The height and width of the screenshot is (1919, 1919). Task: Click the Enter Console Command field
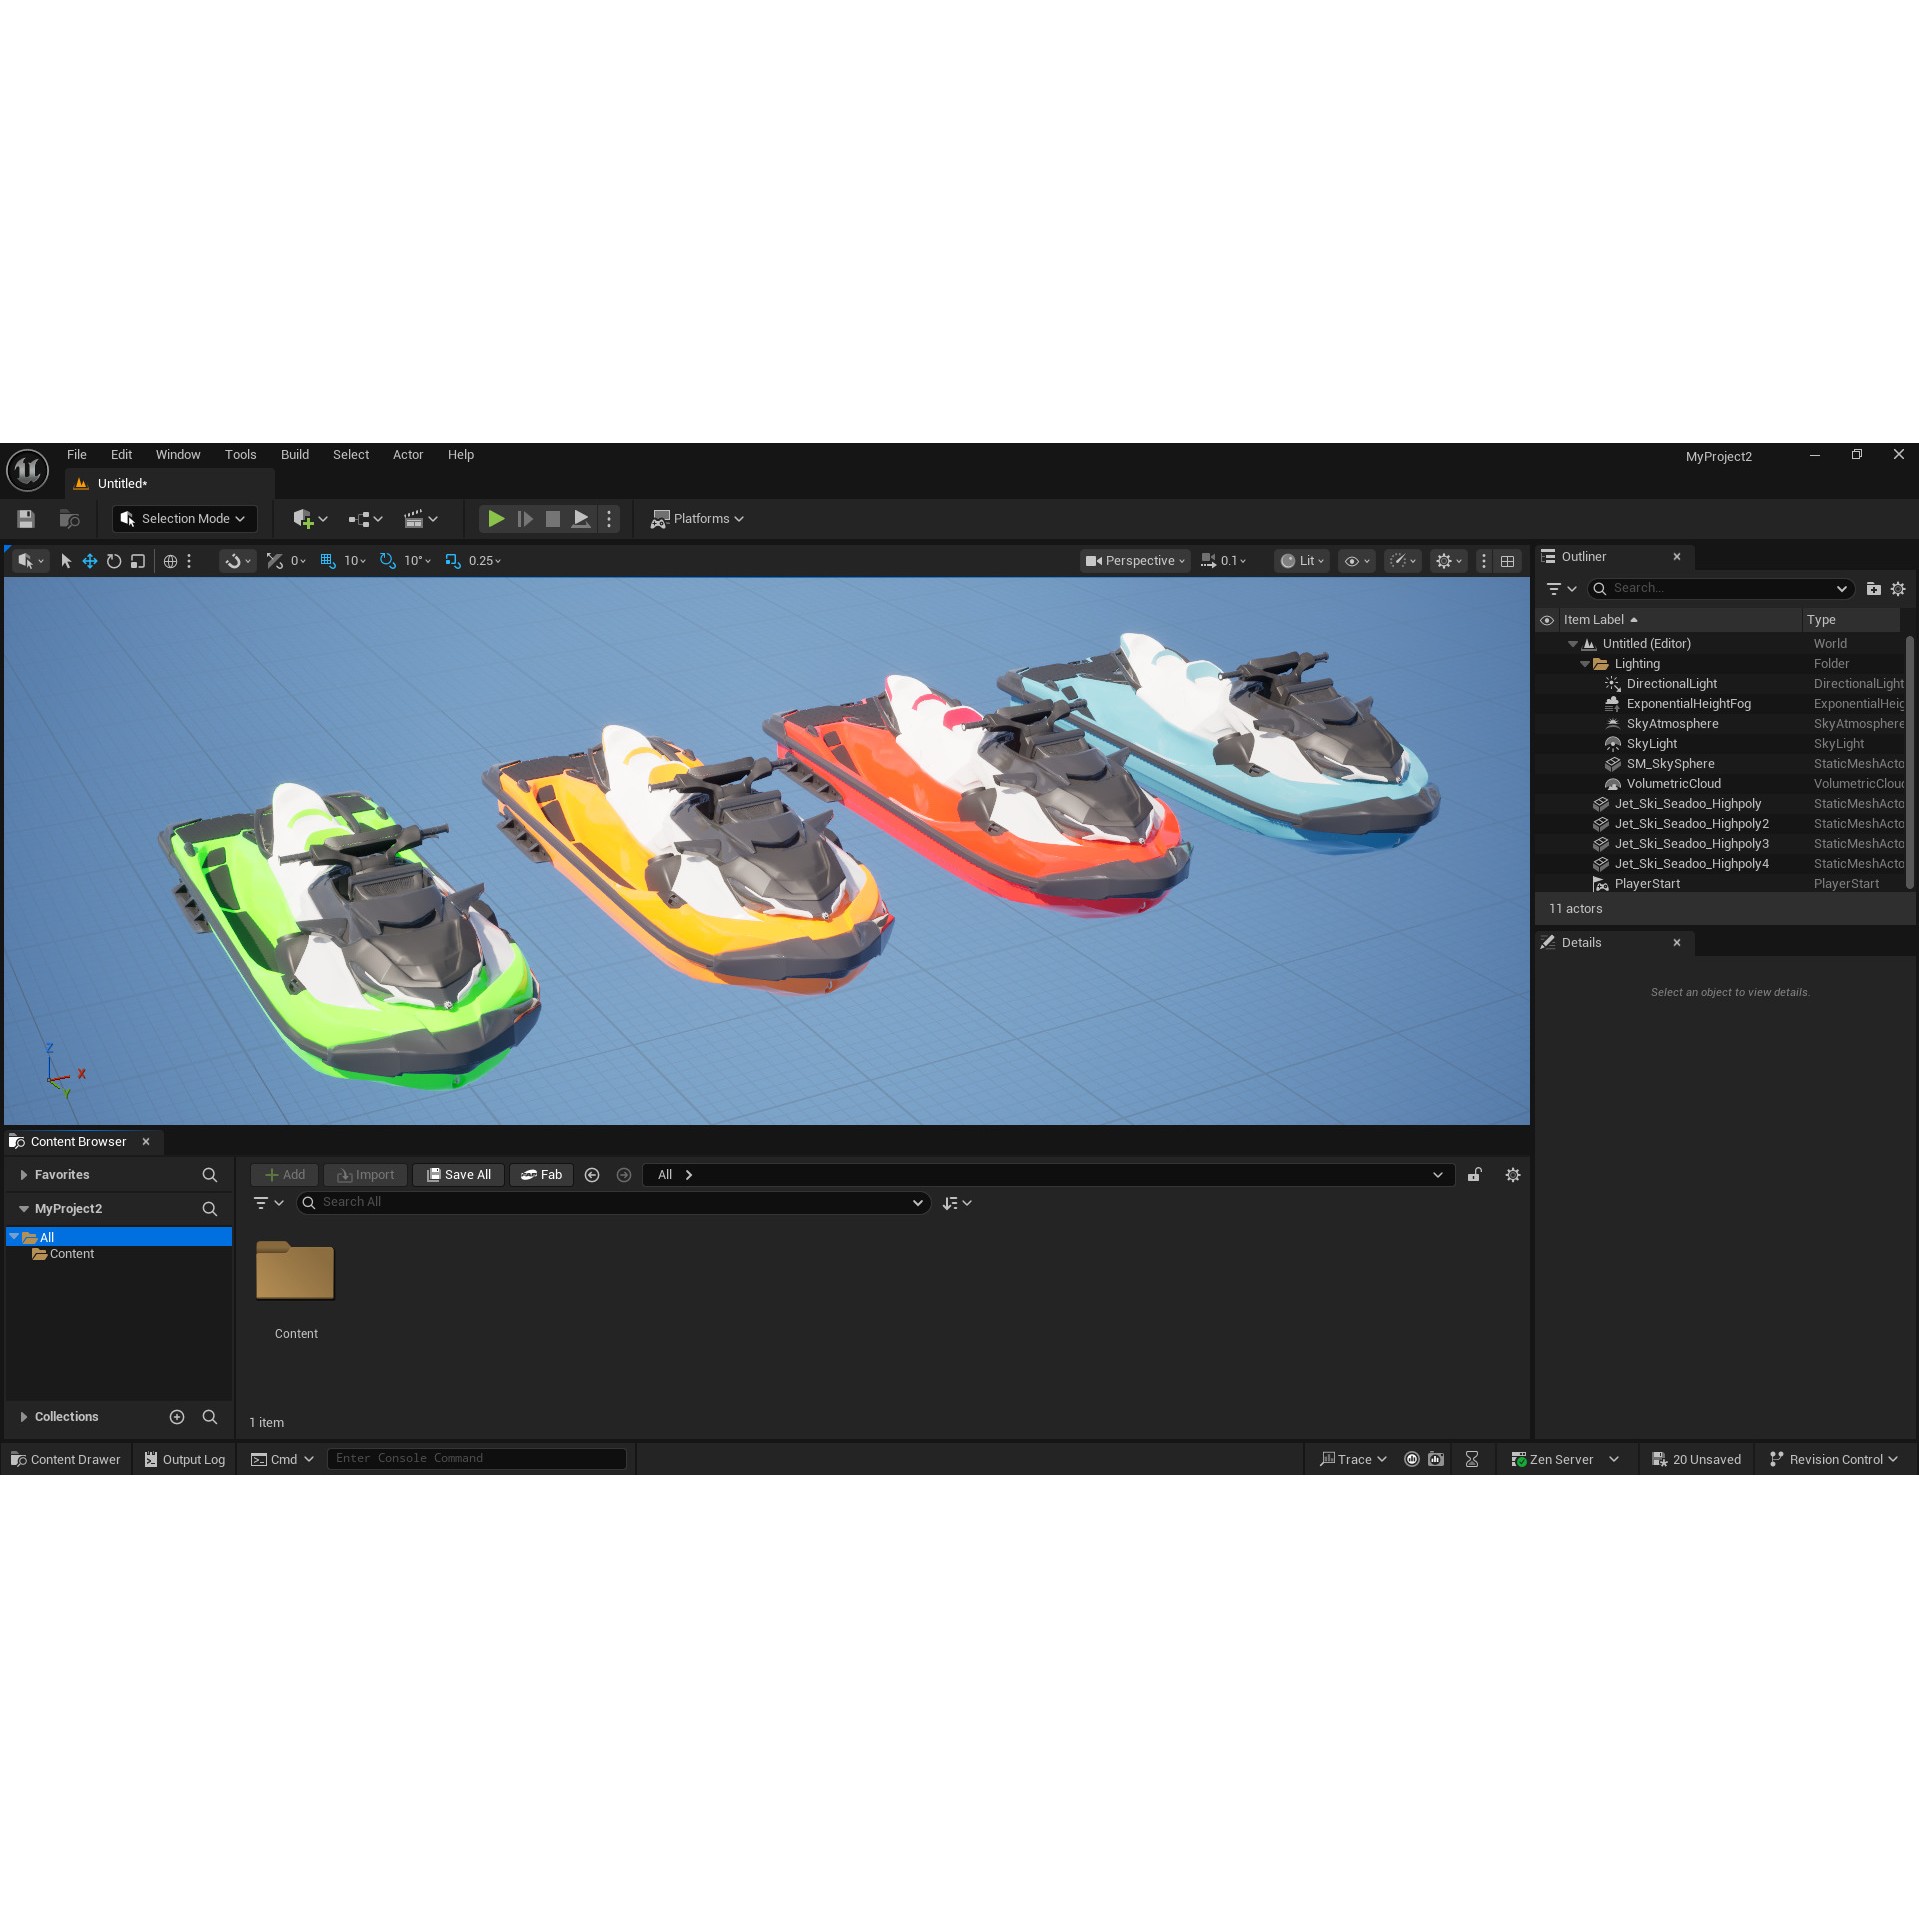[x=477, y=1458]
